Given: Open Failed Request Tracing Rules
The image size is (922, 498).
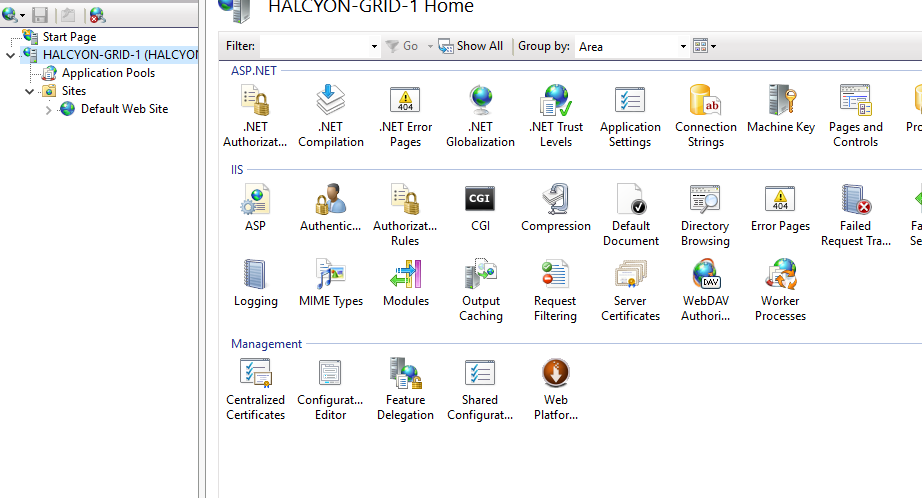Looking at the screenshot, I should 856,215.
